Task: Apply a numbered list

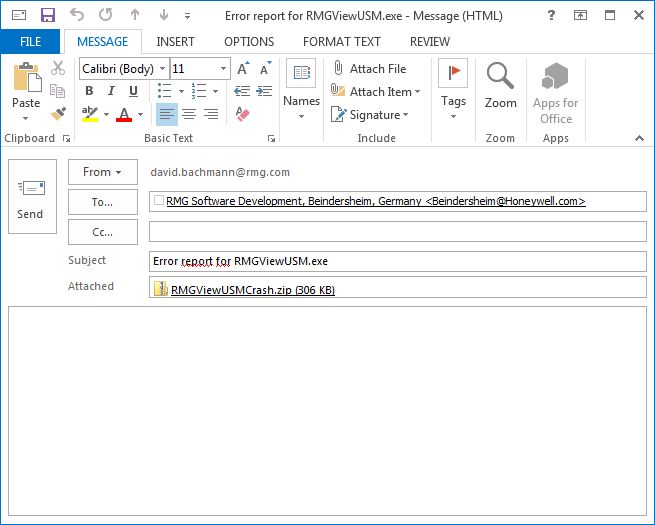Action: pyautogui.click(x=199, y=91)
